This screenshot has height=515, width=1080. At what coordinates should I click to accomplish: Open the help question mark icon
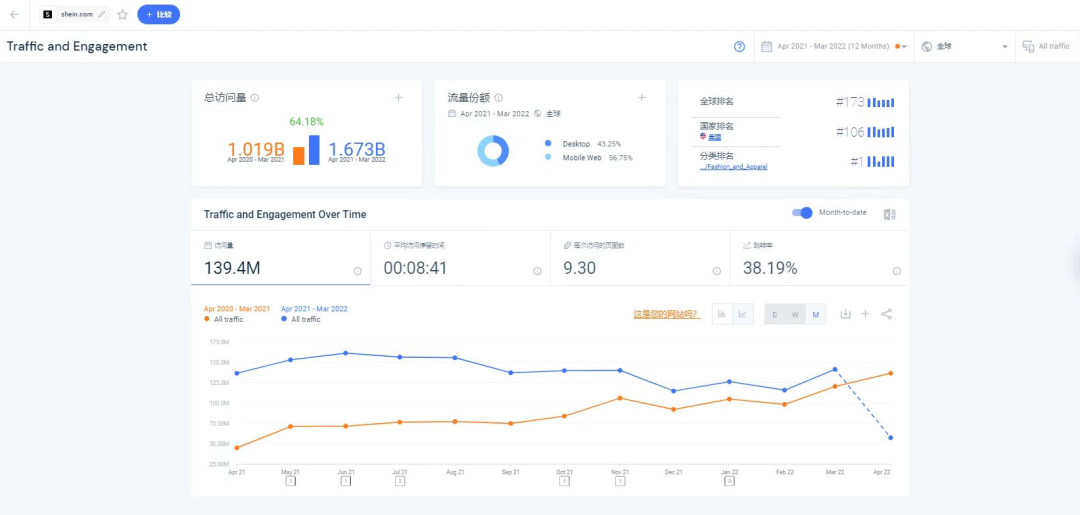point(739,46)
